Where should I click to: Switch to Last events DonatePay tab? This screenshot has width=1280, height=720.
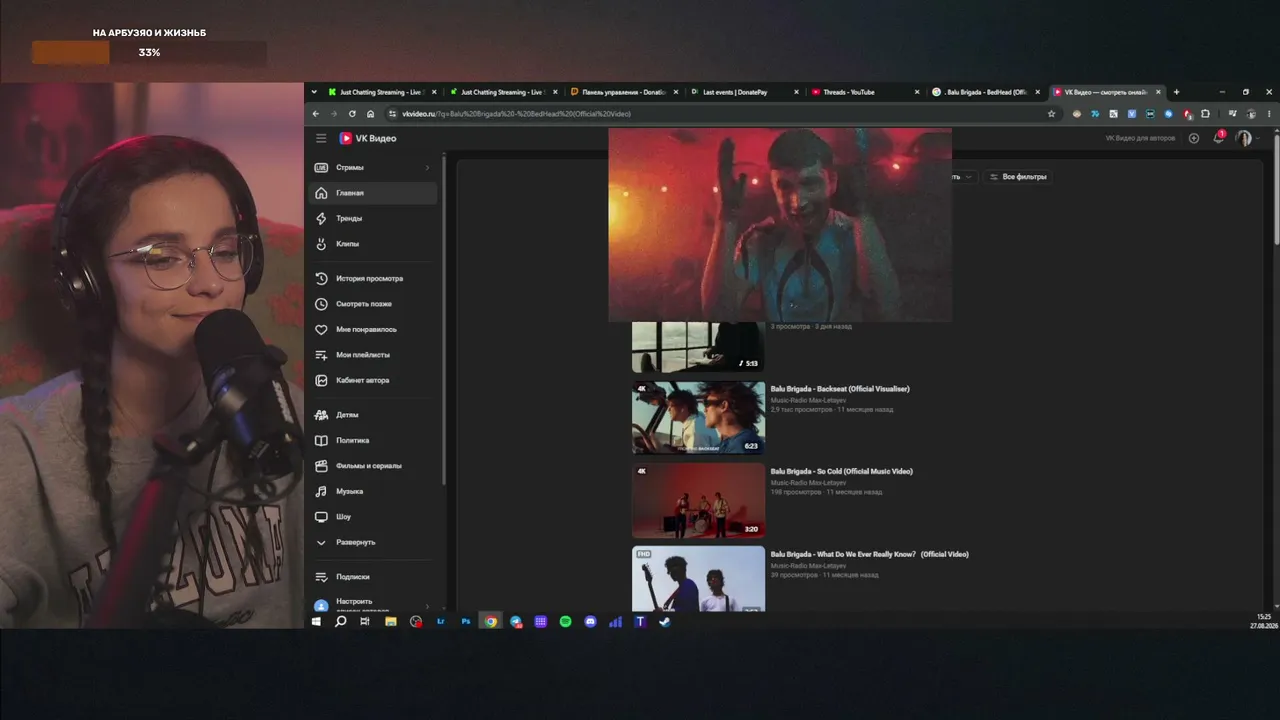click(x=746, y=92)
